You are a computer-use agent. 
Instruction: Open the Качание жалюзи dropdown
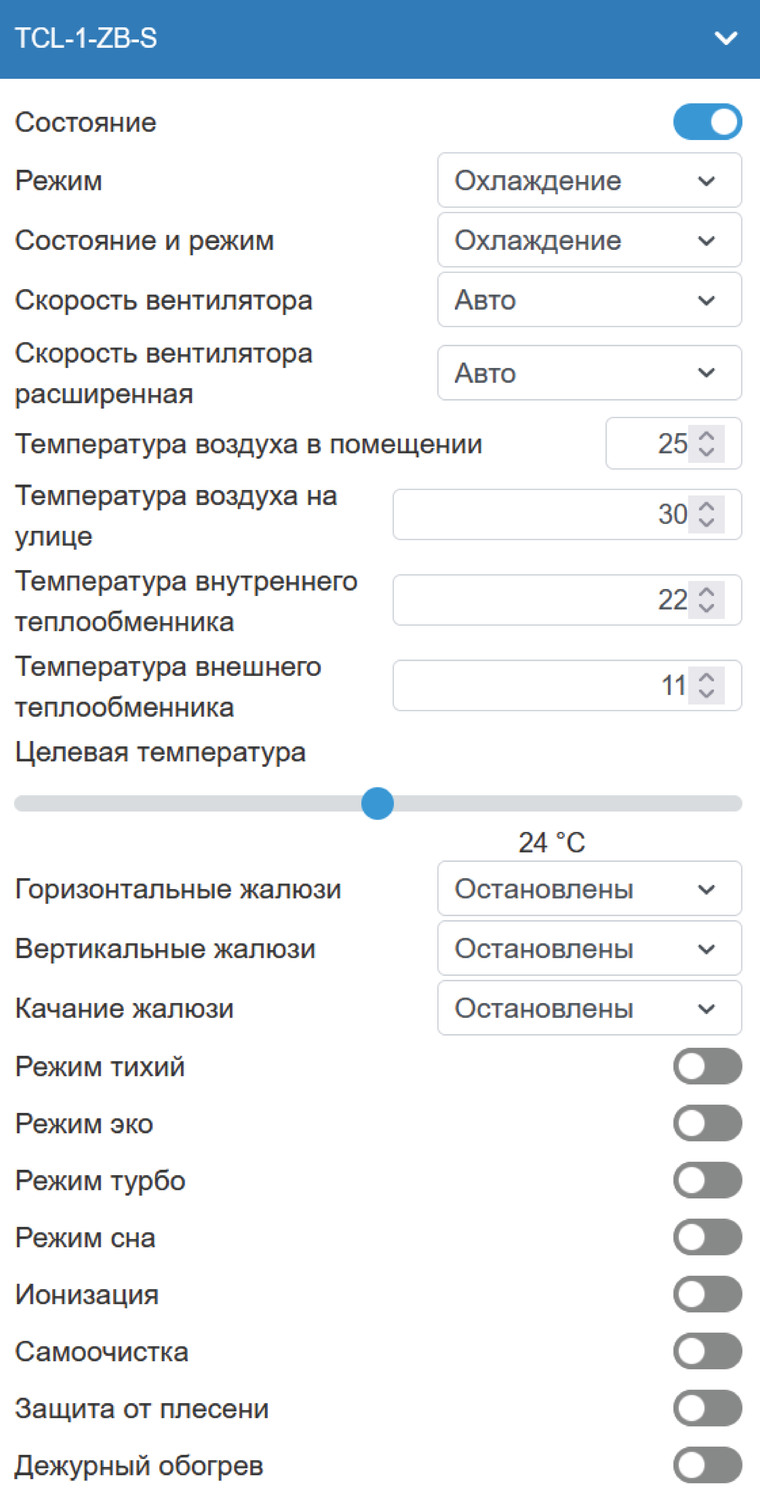(589, 1008)
